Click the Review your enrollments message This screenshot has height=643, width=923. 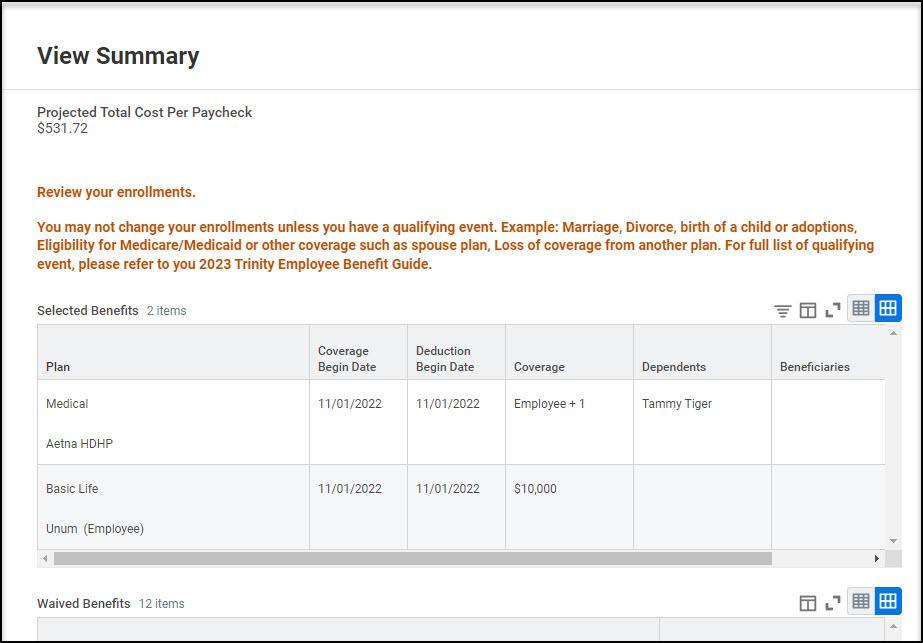(x=116, y=193)
